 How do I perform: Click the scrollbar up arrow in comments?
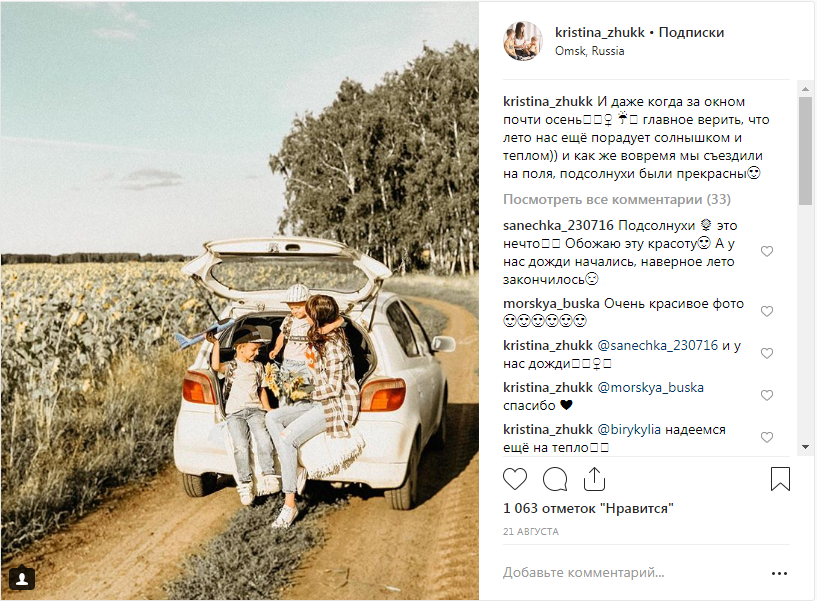pos(806,89)
